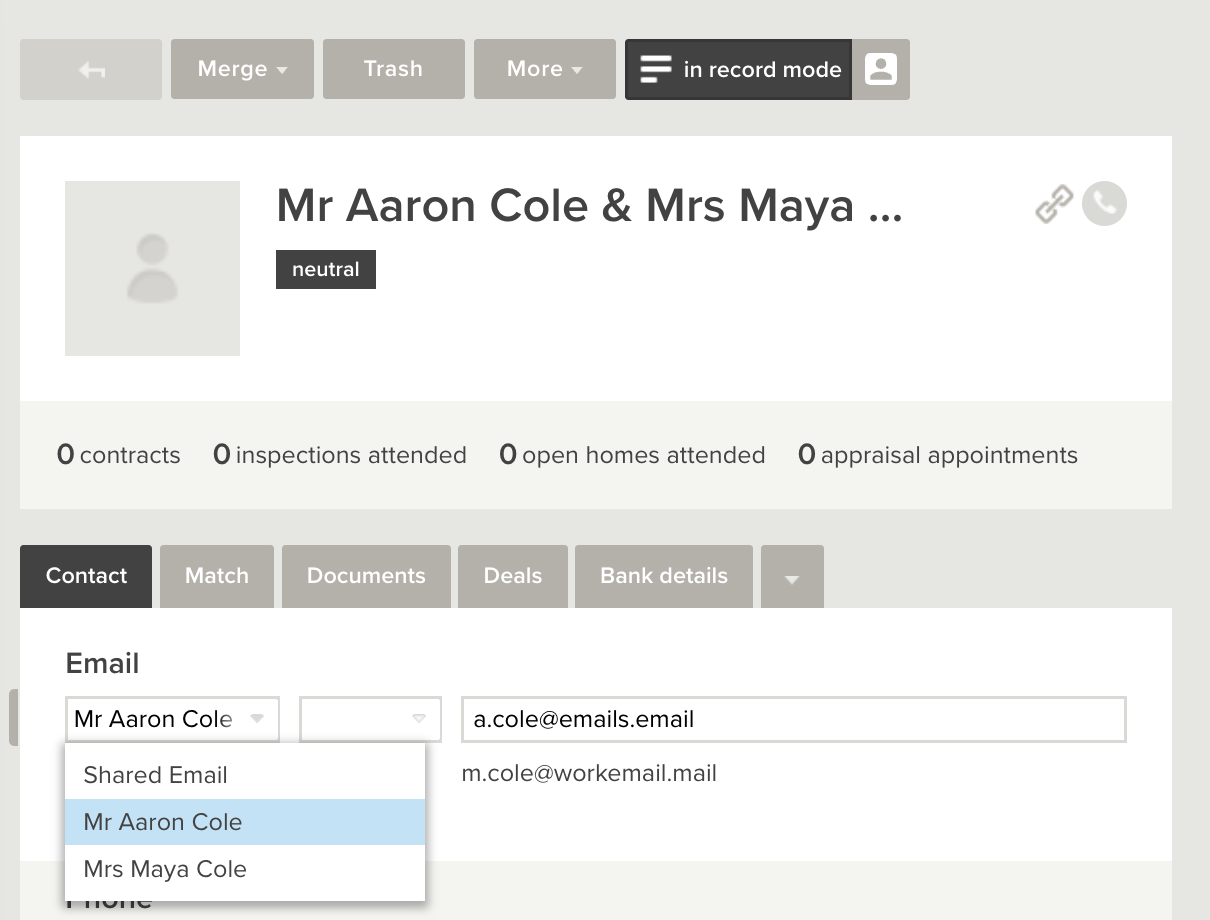Open the Mr Aaron Cole email owner dropdown
Screen dimensions: 1210x920
[172, 719]
